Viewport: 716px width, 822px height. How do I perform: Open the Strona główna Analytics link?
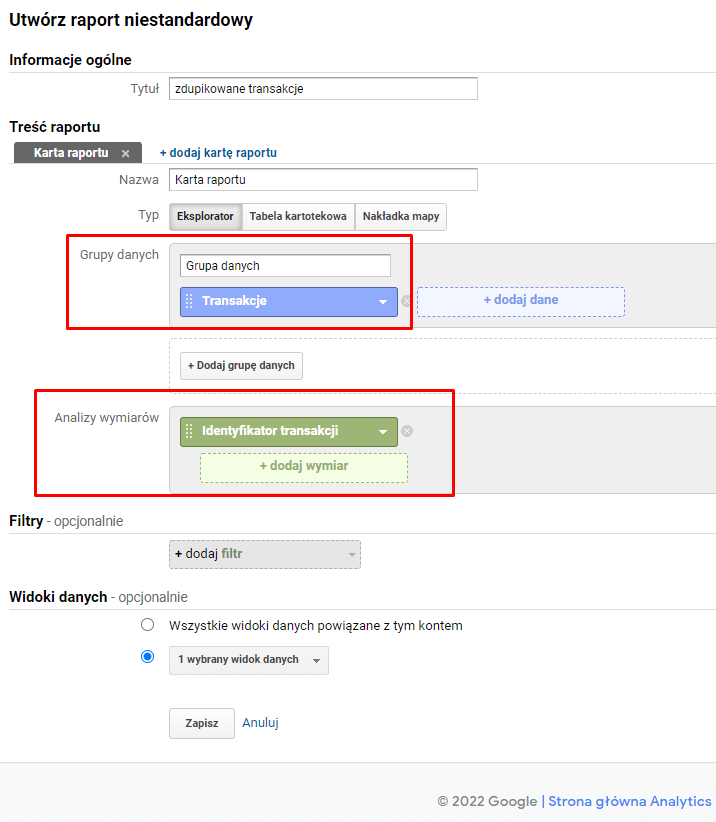(x=630, y=801)
